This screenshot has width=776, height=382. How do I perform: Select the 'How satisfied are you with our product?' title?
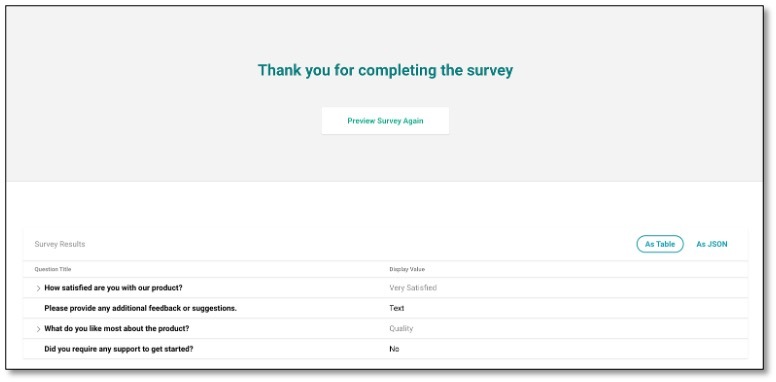pos(113,287)
